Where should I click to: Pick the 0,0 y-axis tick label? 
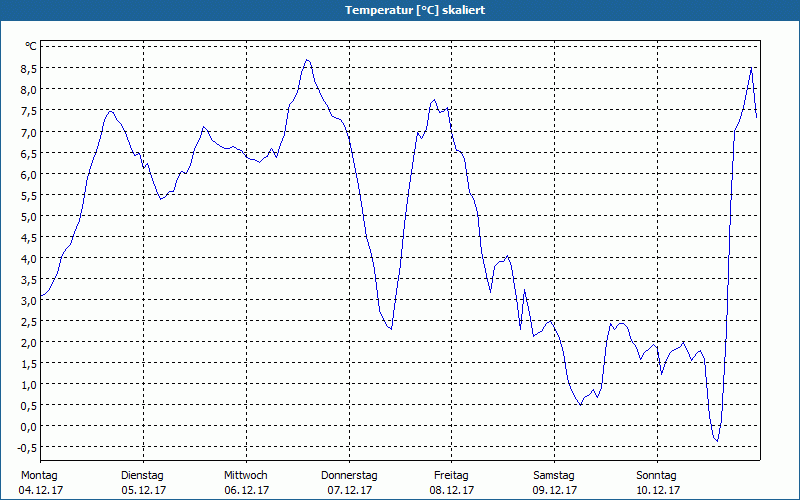[27, 426]
